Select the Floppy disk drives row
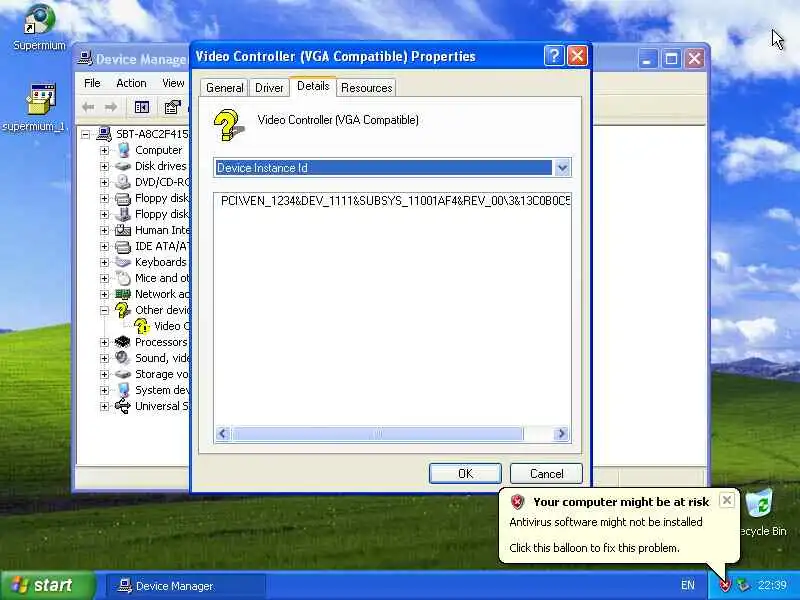The image size is (800, 600). point(152,214)
